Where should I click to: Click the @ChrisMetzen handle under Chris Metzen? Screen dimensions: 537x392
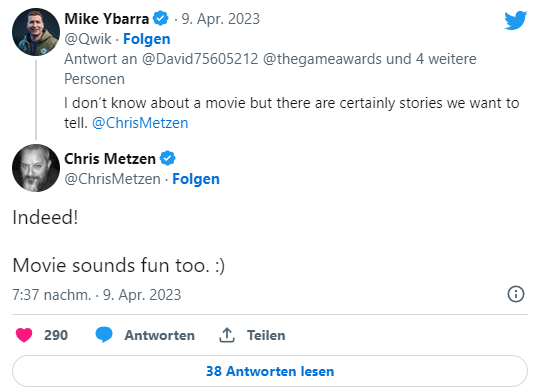112,179
